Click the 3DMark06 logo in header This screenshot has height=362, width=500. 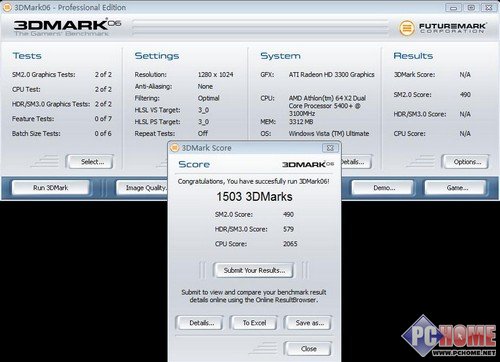click(x=67, y=27)
